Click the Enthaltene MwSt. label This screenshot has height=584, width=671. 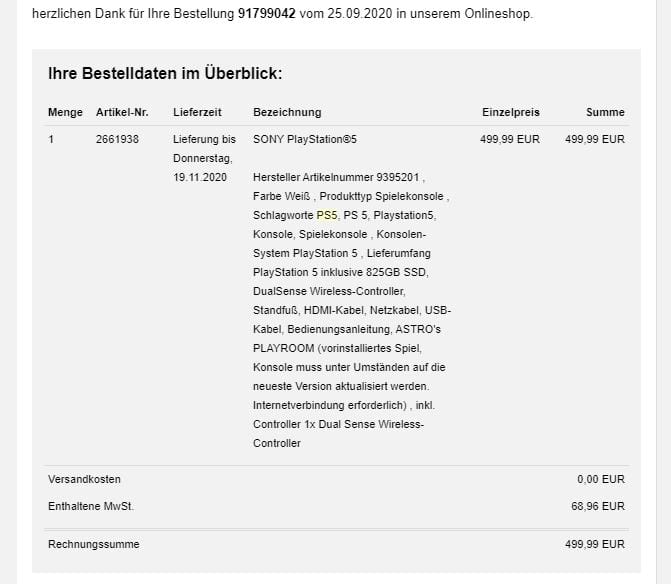tap(90, 506)
